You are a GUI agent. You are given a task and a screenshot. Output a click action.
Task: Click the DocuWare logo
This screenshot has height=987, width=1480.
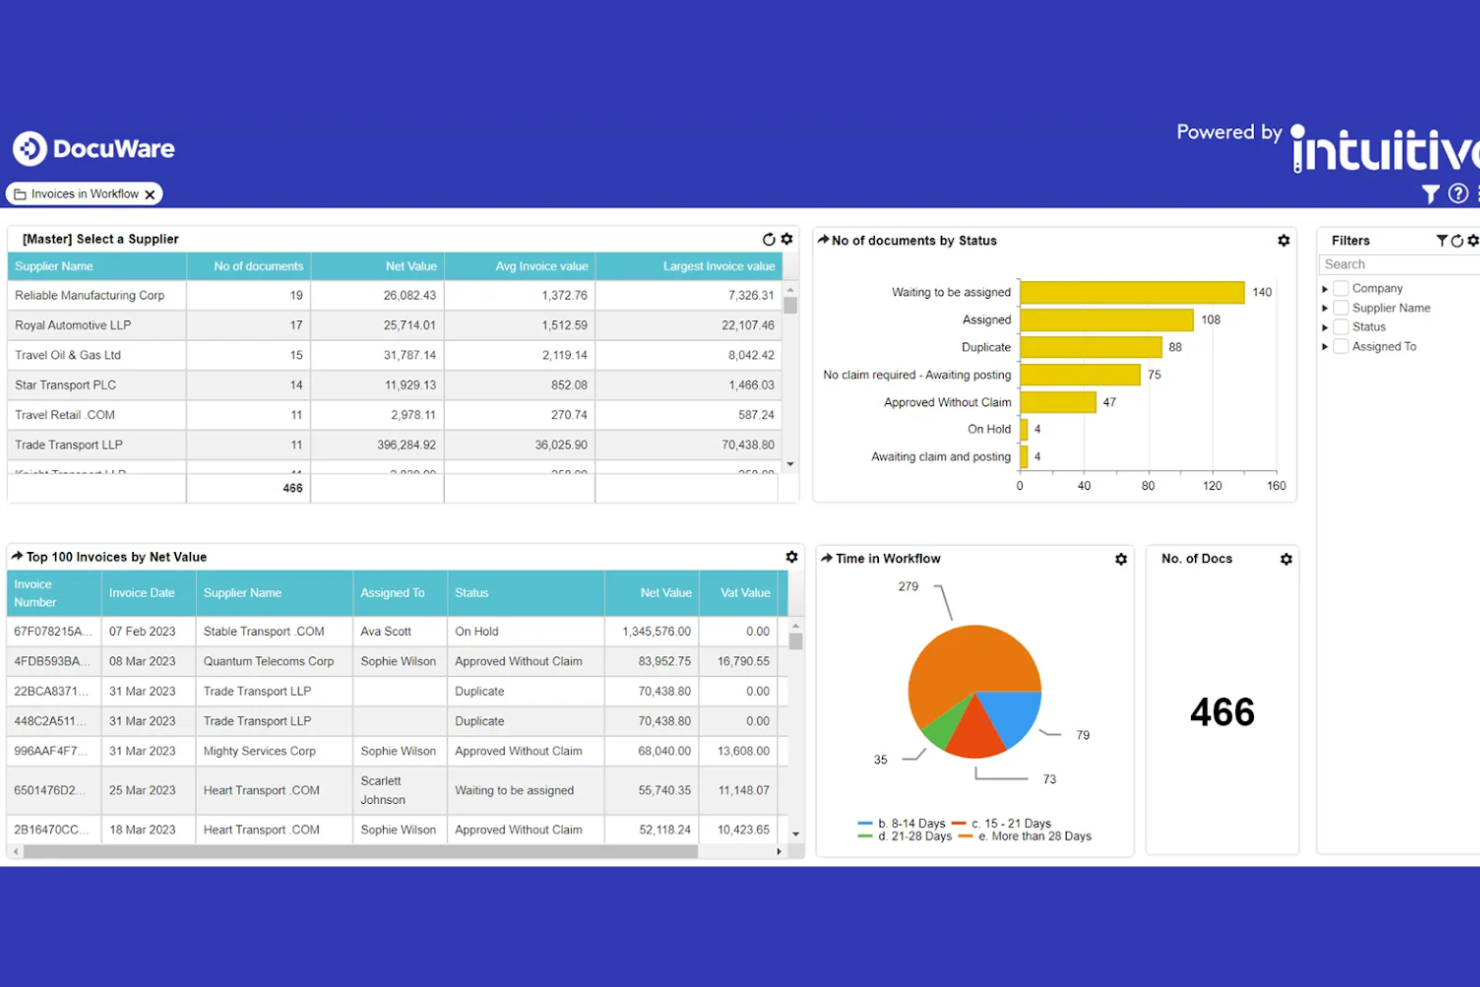coord(94,148)
